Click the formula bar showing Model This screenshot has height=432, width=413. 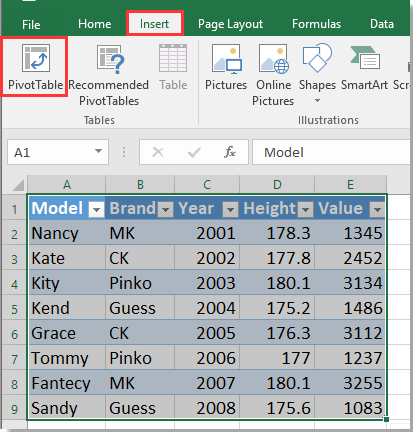[x=332, y=152]
